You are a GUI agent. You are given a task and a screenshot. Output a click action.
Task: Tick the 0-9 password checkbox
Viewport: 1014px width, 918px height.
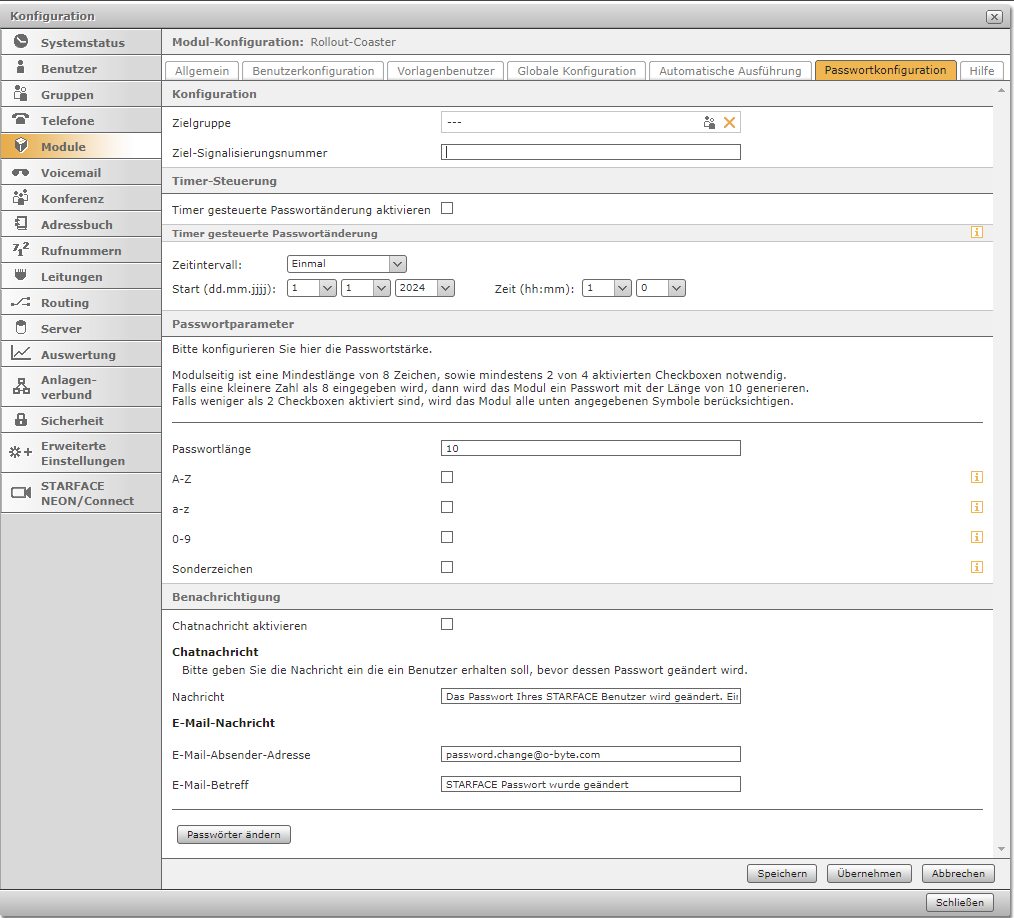click(447, 537)
